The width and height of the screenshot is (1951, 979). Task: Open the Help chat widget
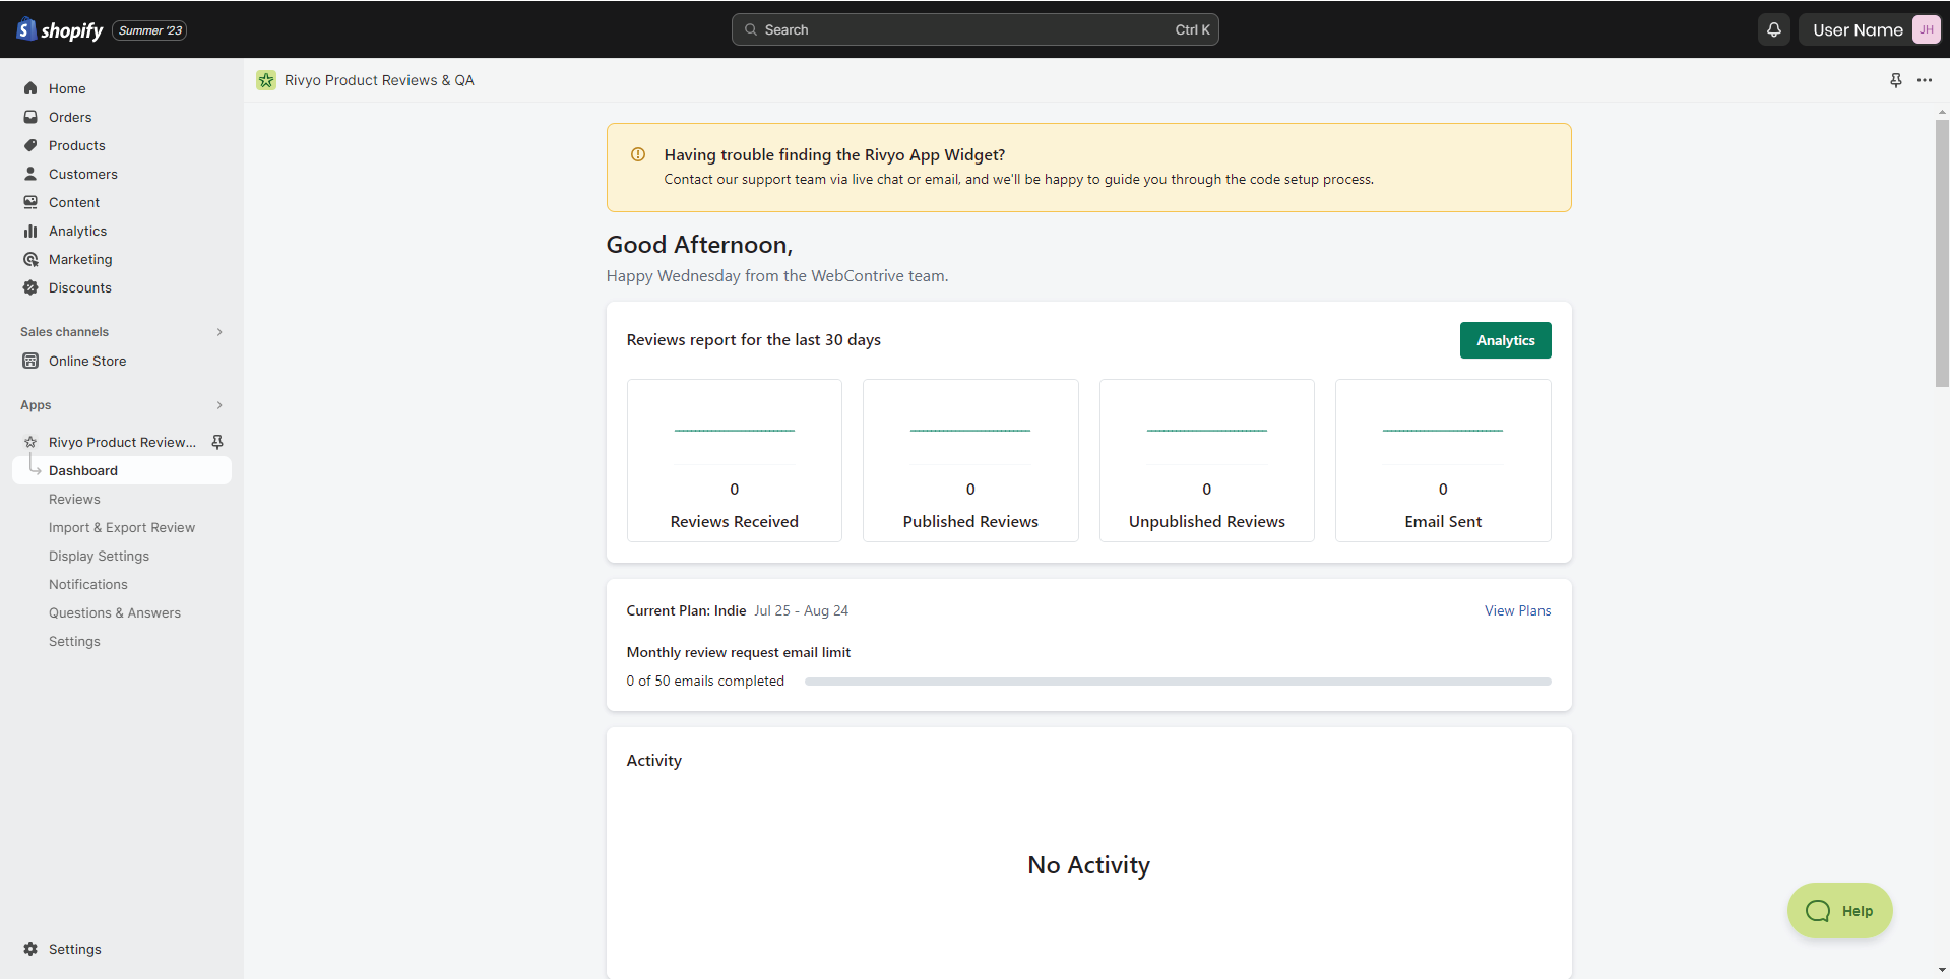1839,911
